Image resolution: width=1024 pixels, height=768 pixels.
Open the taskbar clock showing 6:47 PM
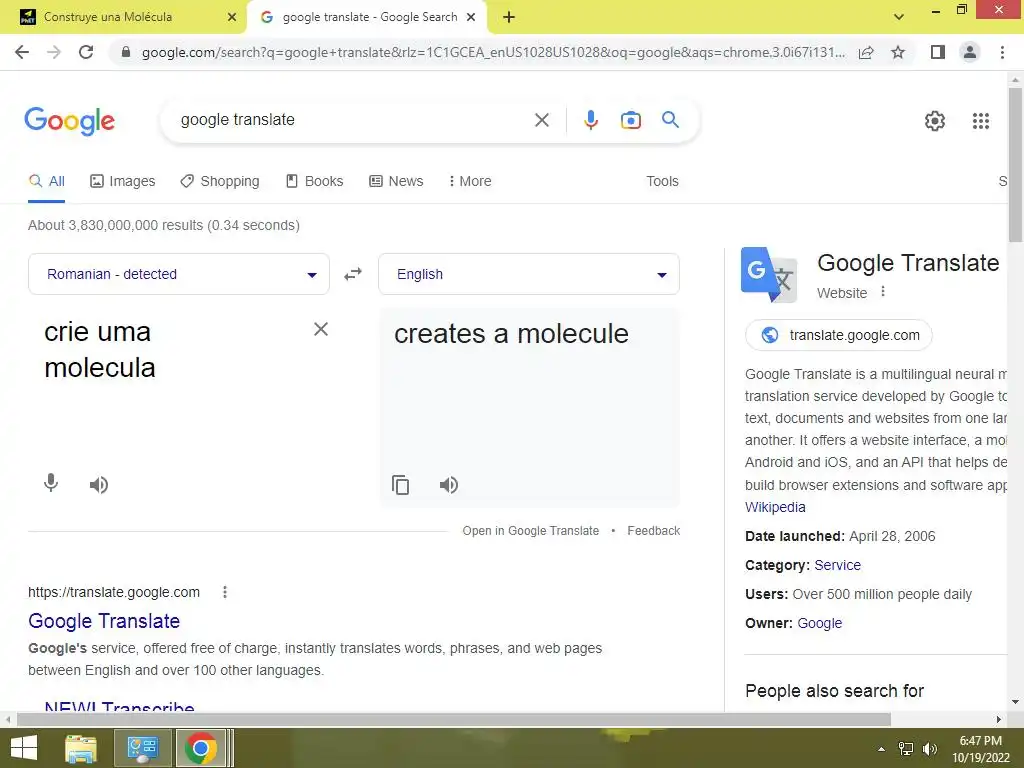pos(980,748)
